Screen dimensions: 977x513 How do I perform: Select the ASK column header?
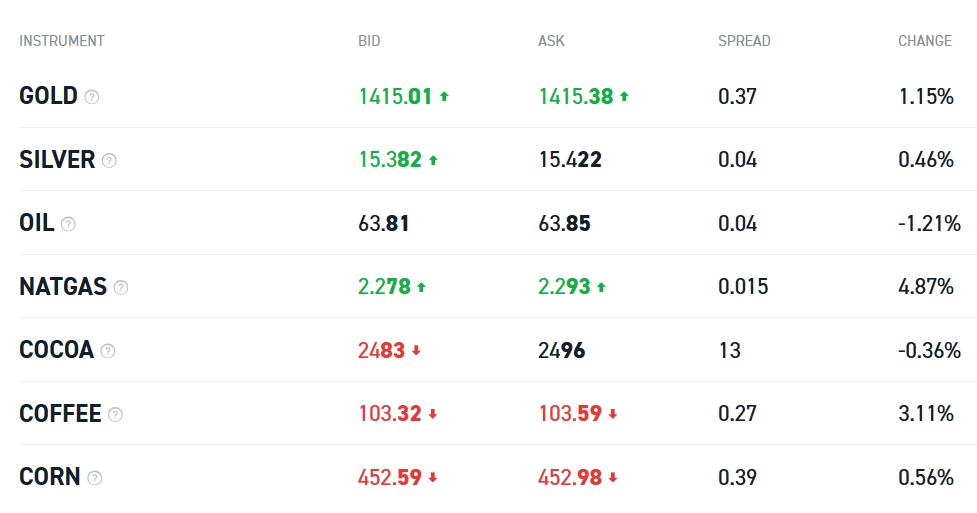[551, 41]
